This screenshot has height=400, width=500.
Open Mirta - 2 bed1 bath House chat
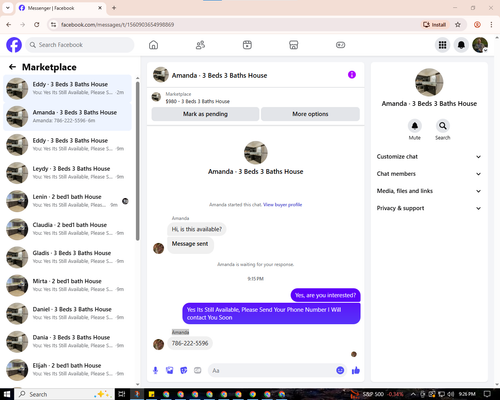(67, 285)
